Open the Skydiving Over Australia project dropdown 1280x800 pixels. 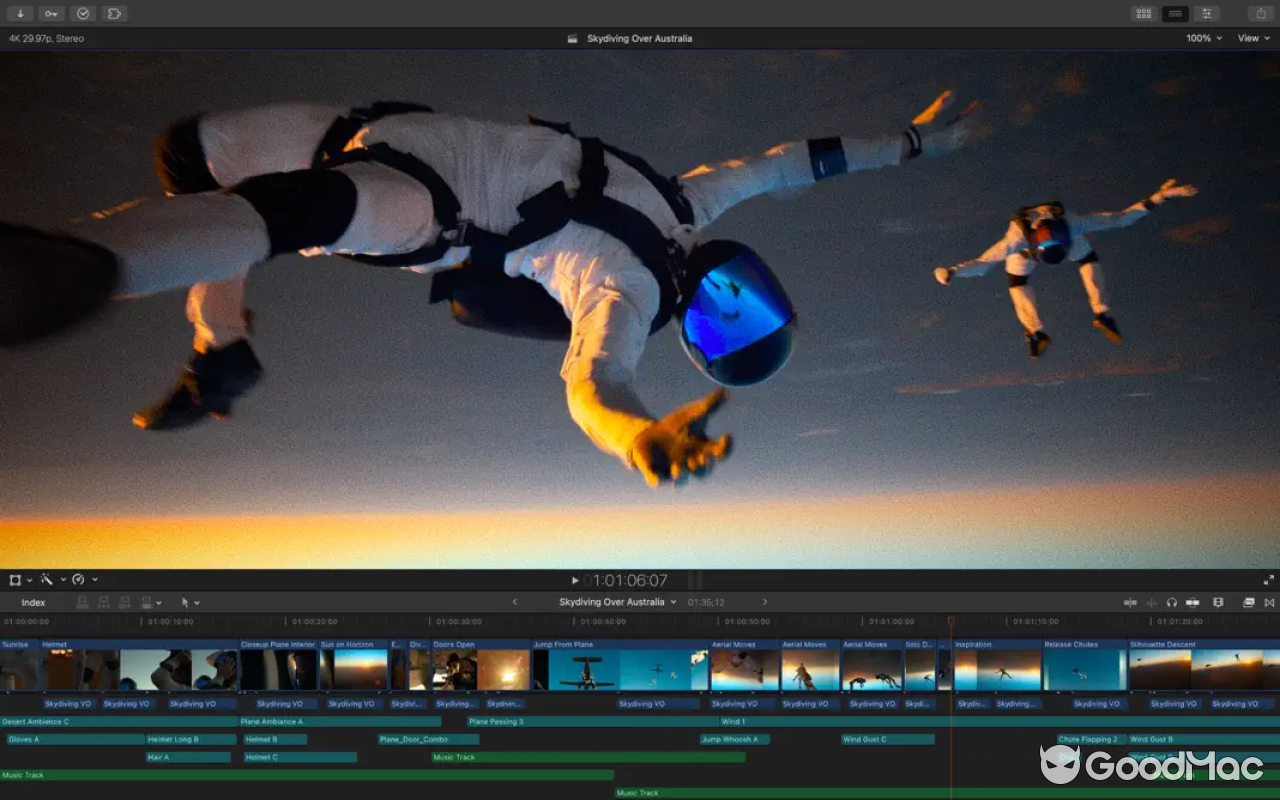618,602
